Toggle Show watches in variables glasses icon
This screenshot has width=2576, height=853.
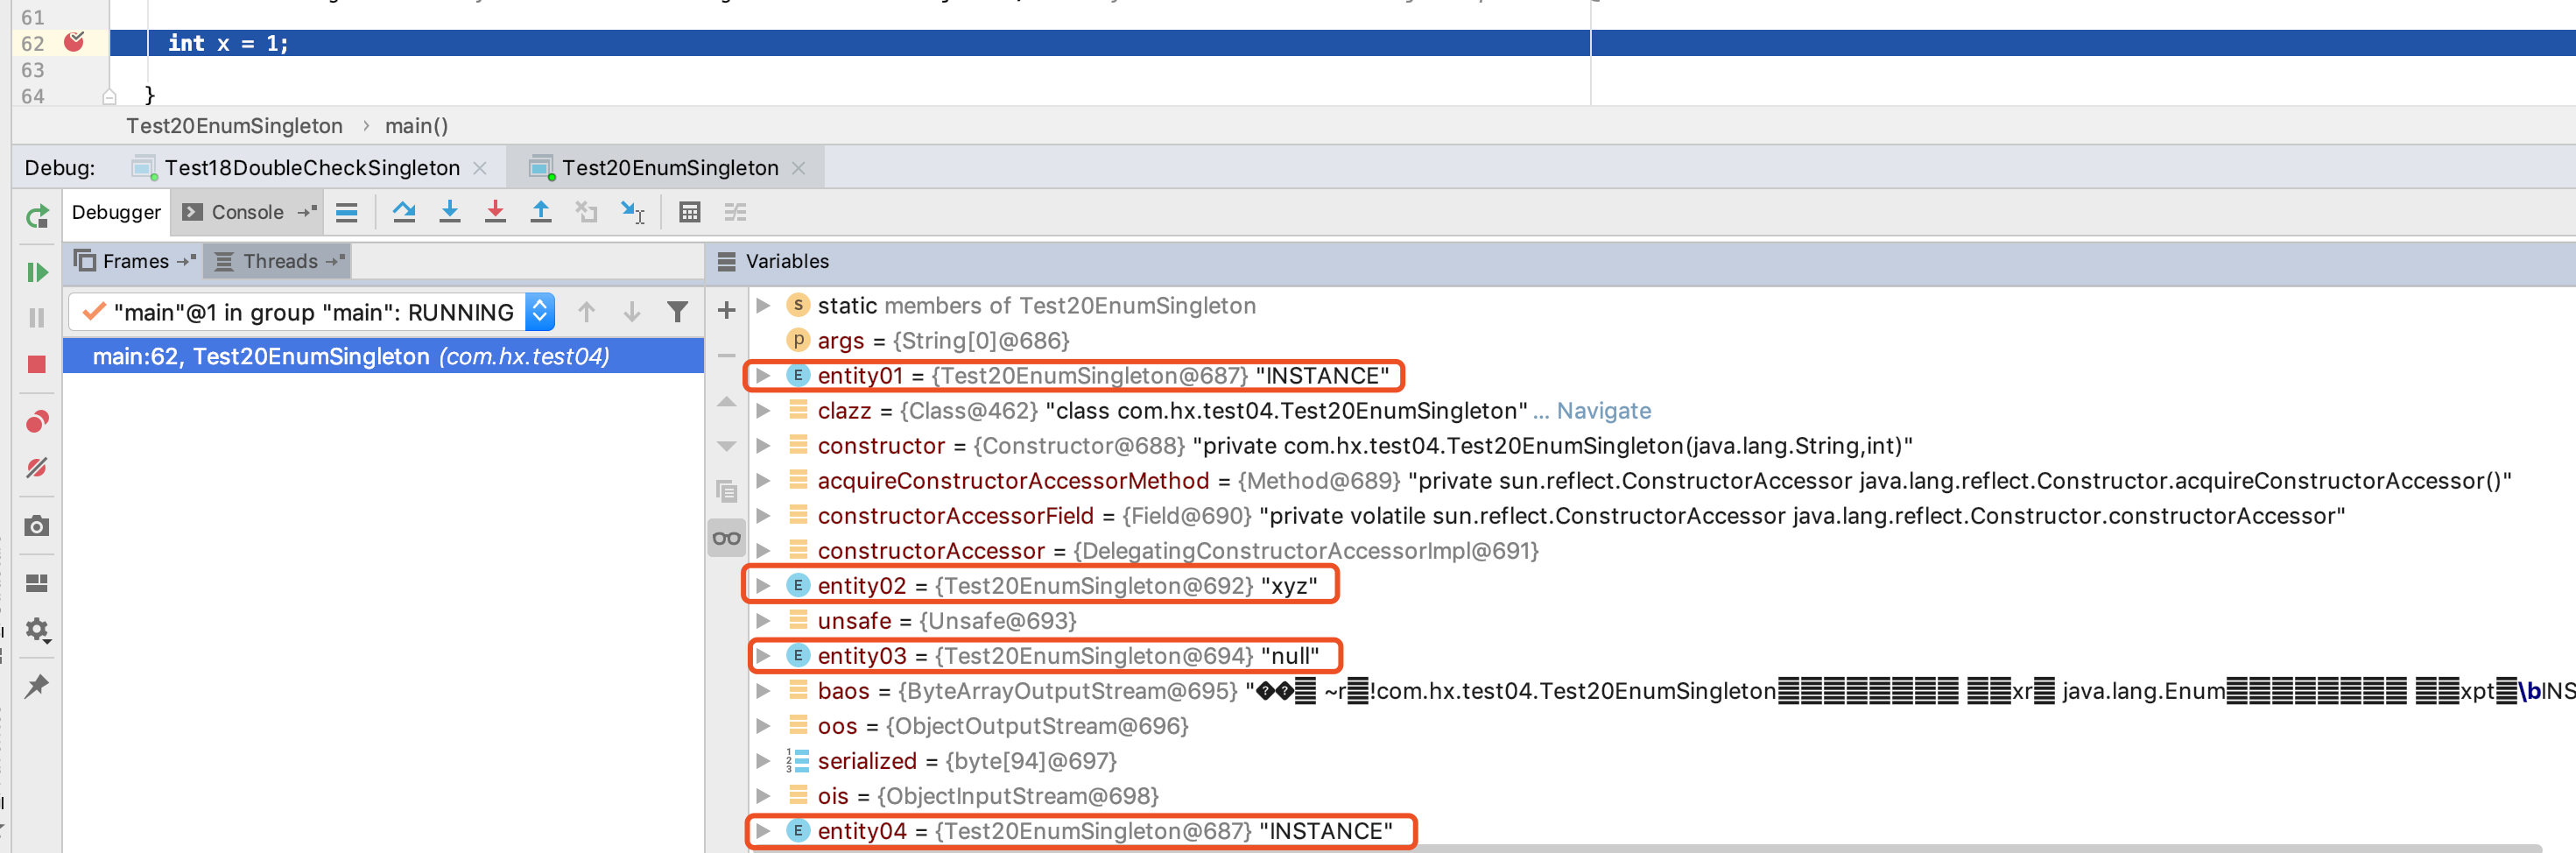(x=727, y=538)
